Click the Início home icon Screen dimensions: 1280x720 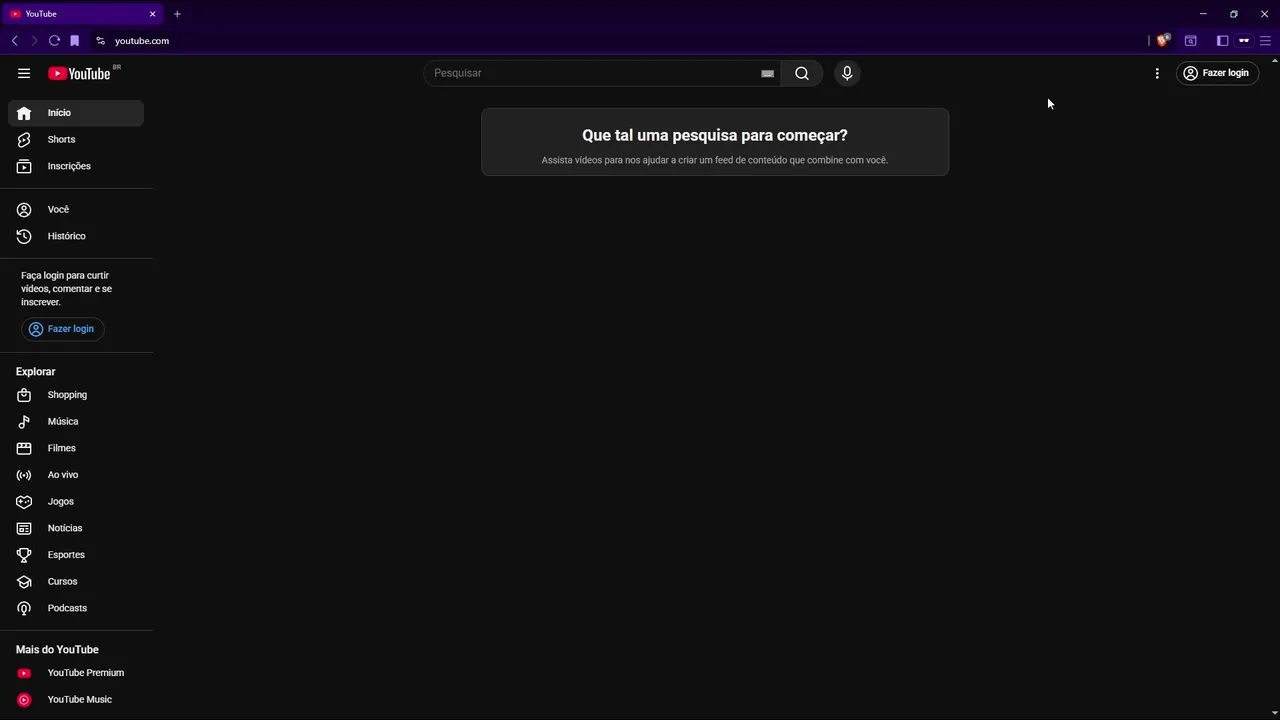point(24,113)
